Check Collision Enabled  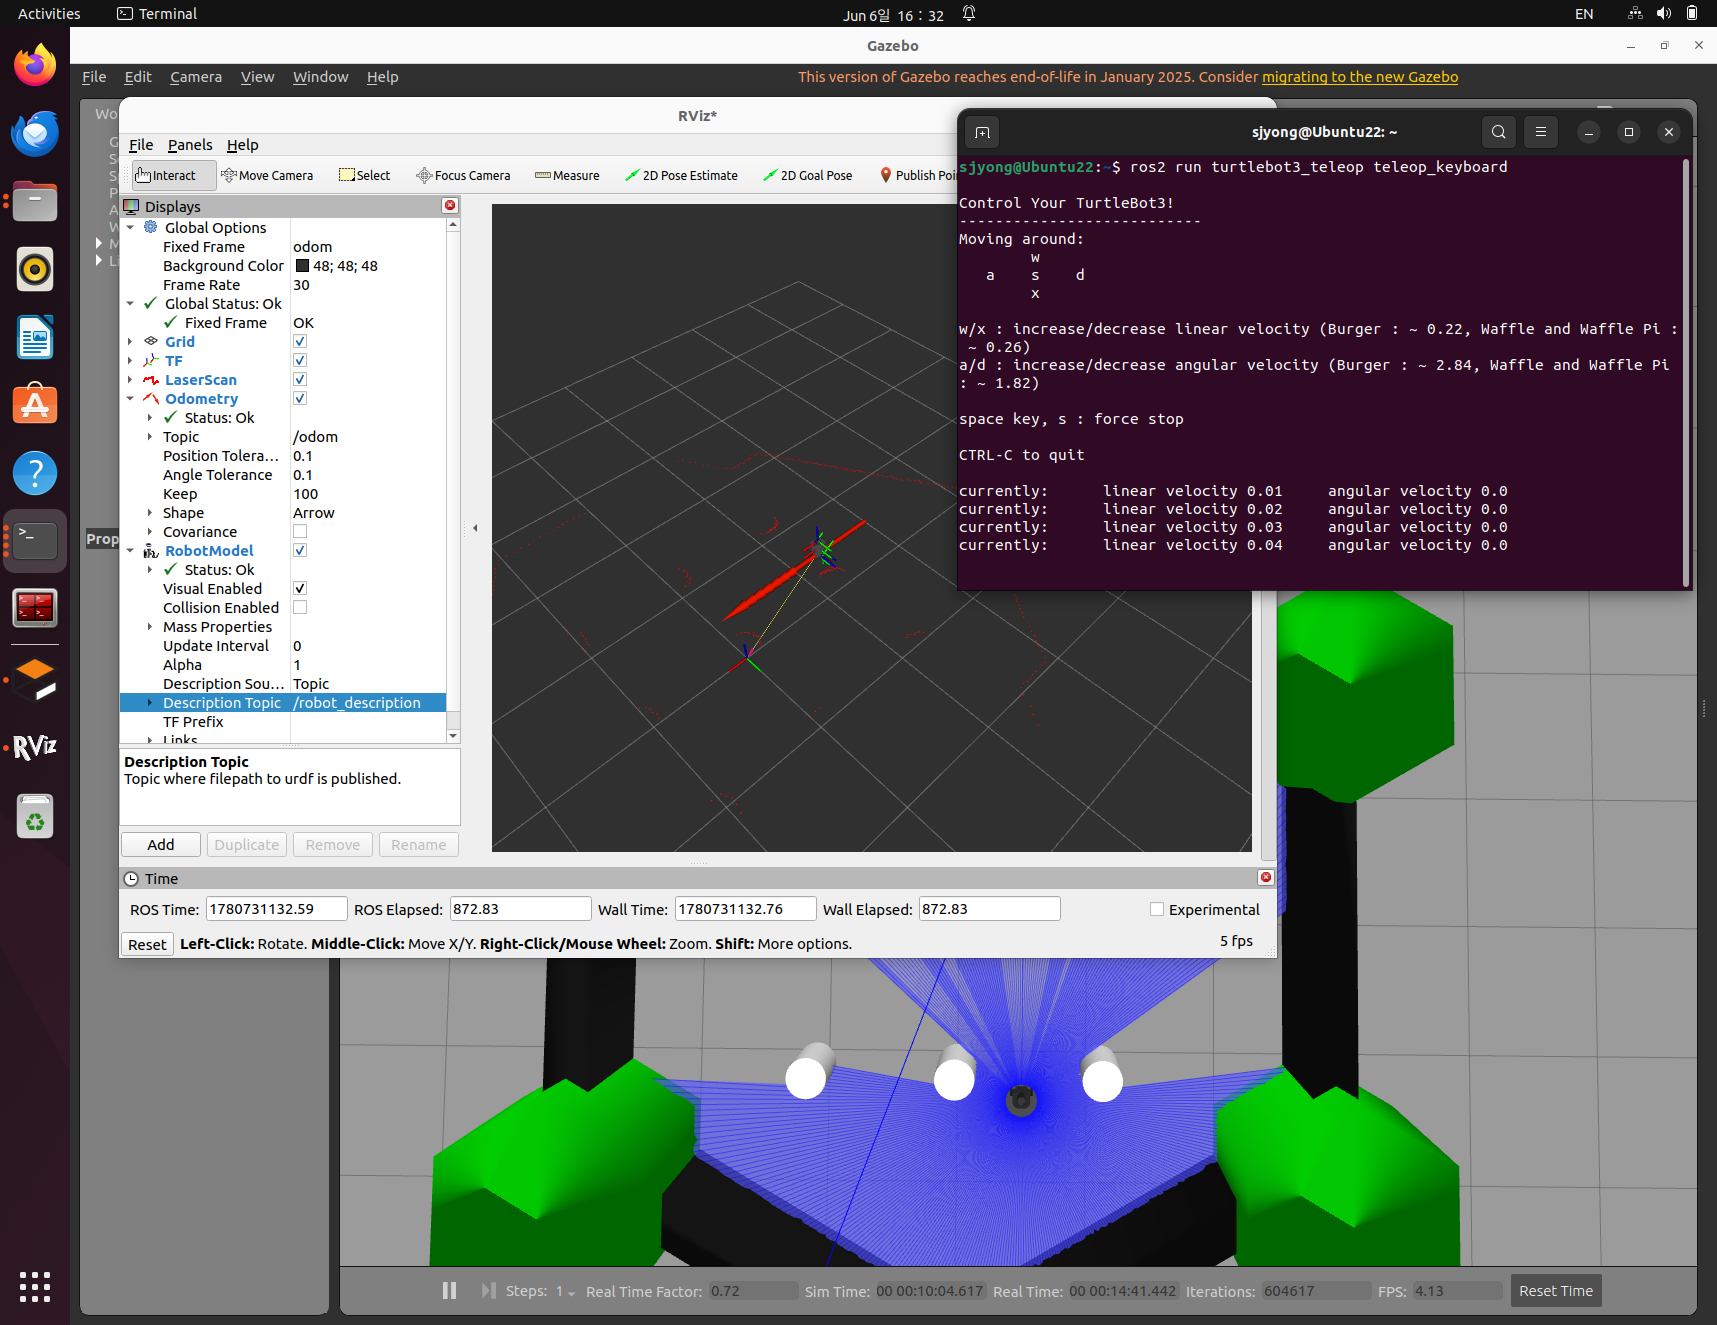(300, 608)
